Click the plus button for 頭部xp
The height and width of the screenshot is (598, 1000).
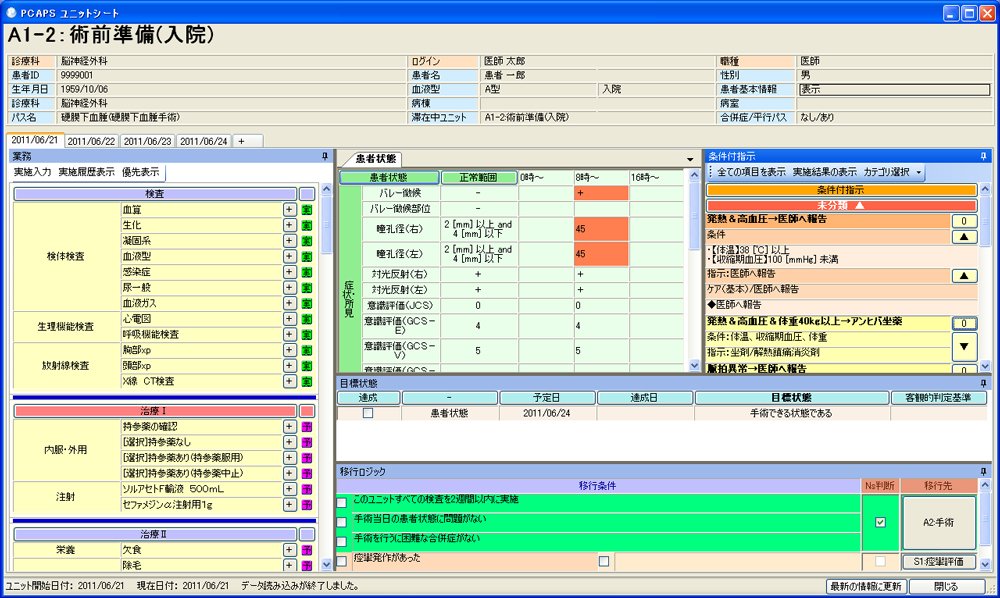coord(290,366)
